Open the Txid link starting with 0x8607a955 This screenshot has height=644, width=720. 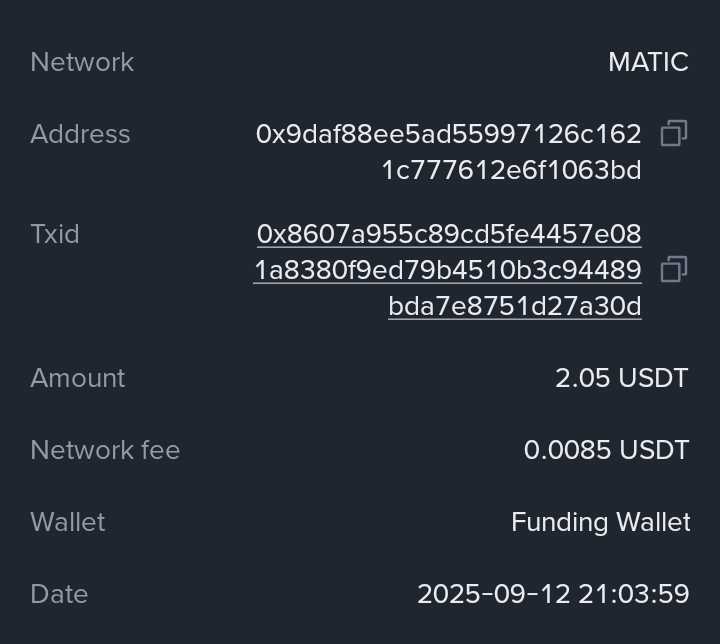449,234
